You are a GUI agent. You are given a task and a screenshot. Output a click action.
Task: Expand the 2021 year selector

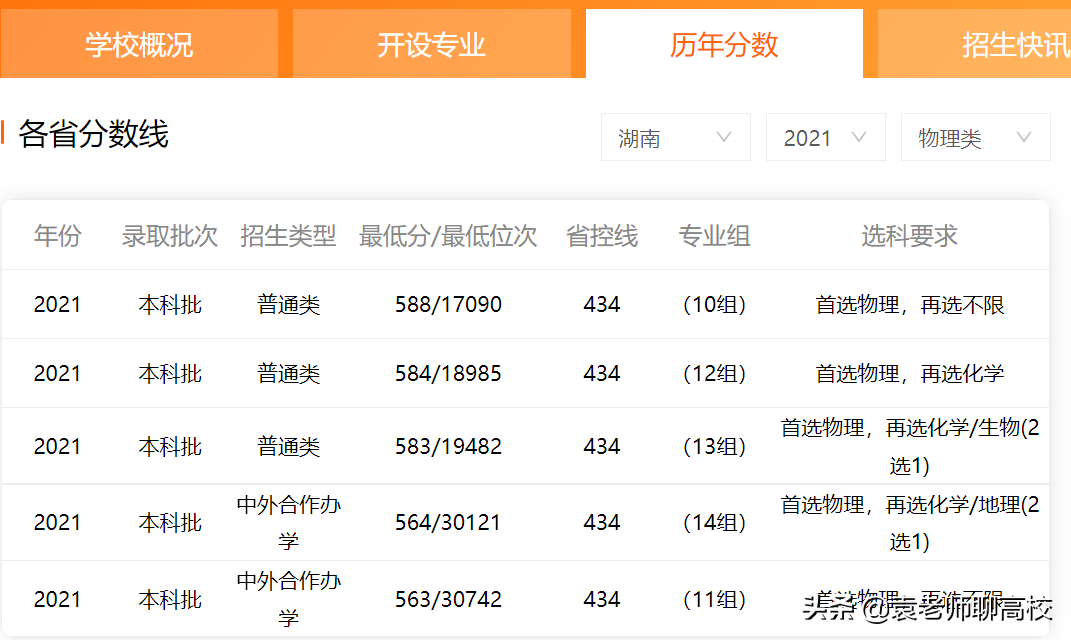[x=825, y=137]
